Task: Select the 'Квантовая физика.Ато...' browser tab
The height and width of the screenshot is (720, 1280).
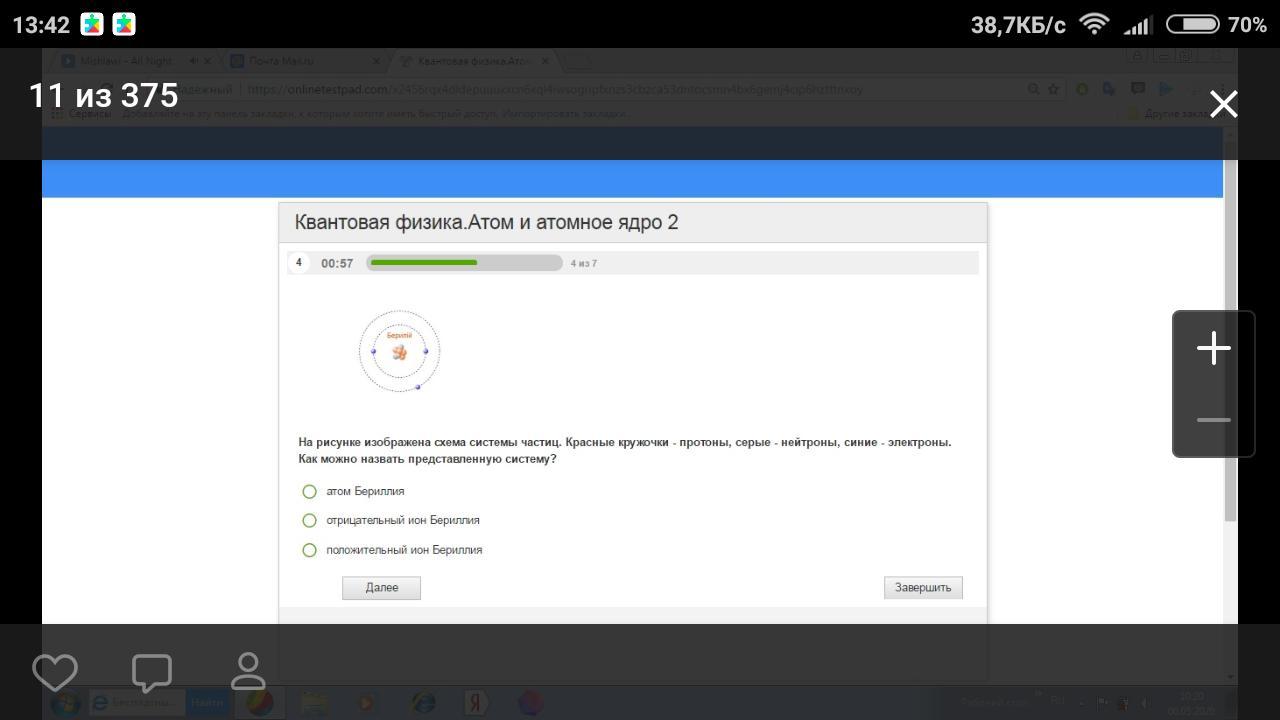Action: tap(472, 61)
